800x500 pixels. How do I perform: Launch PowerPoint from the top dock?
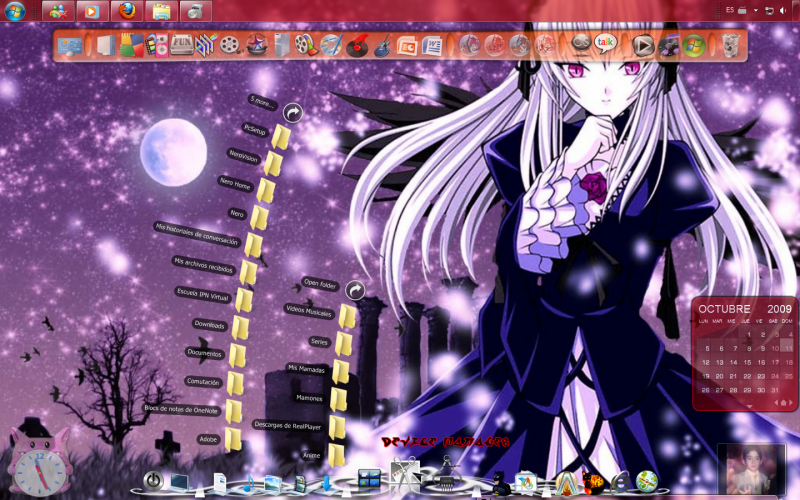point(407,46)
